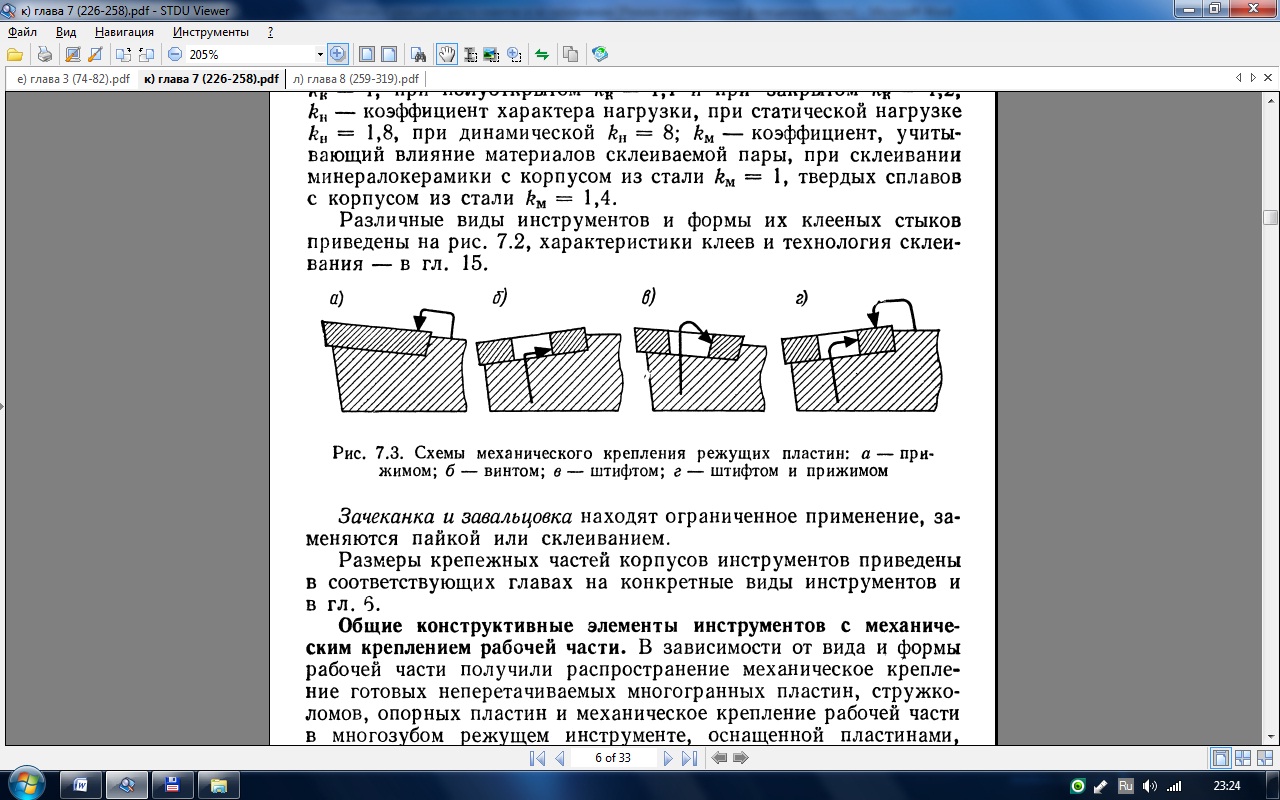The image size is (1280, 800).
Task: Navigate forward in view history
Action: [x=741, y=758]
